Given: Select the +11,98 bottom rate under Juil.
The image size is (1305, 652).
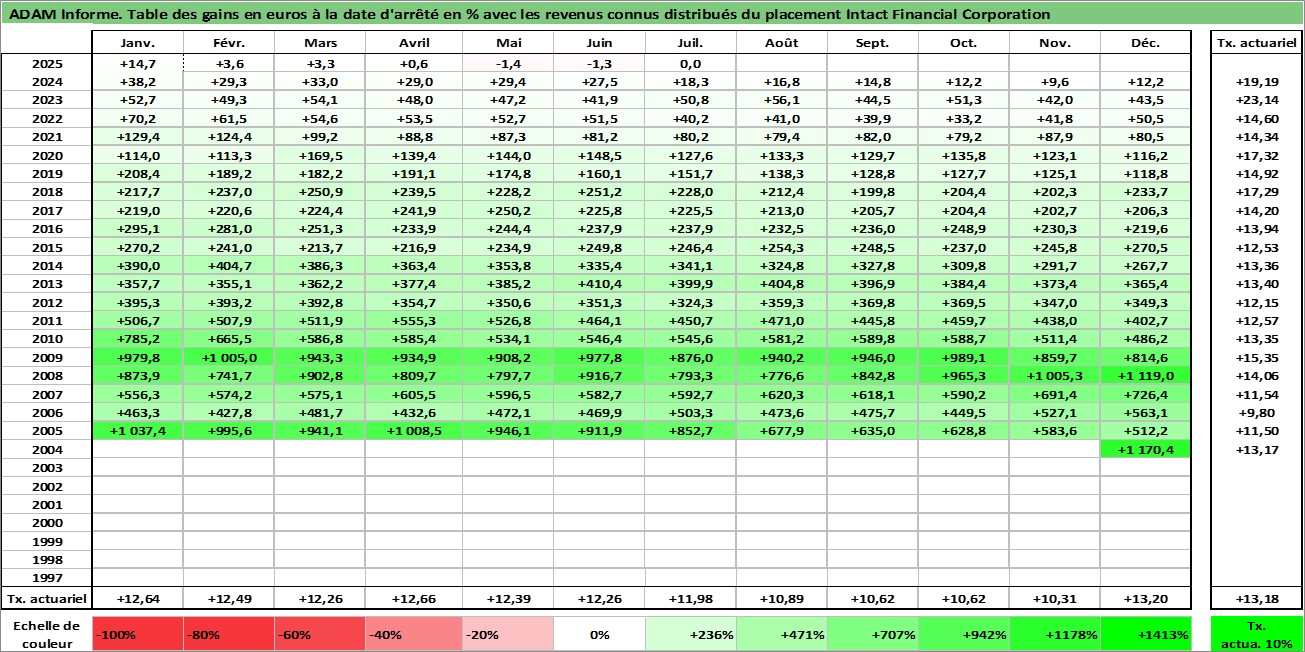Looking at the screenshot, I should tap(690, 599).
